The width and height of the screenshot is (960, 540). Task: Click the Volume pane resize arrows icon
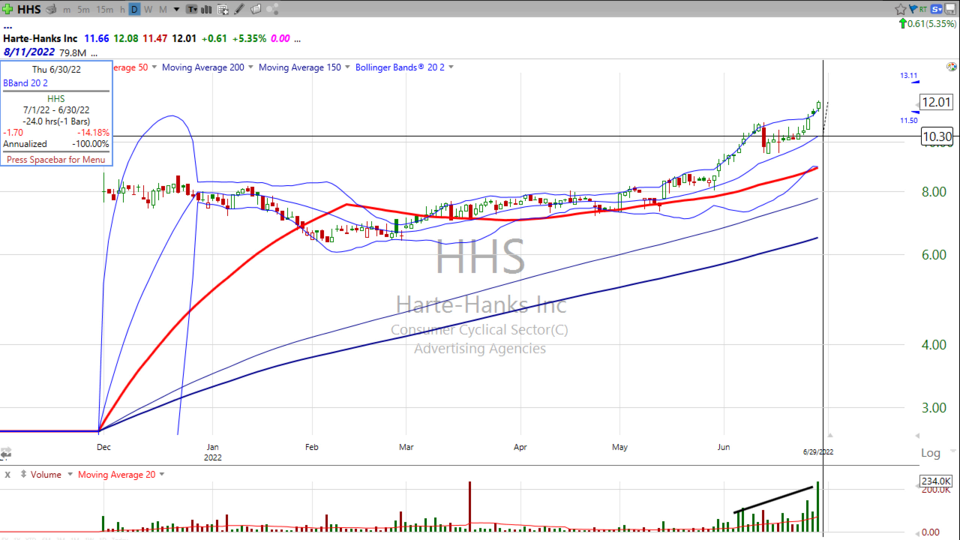click(23, 474)
